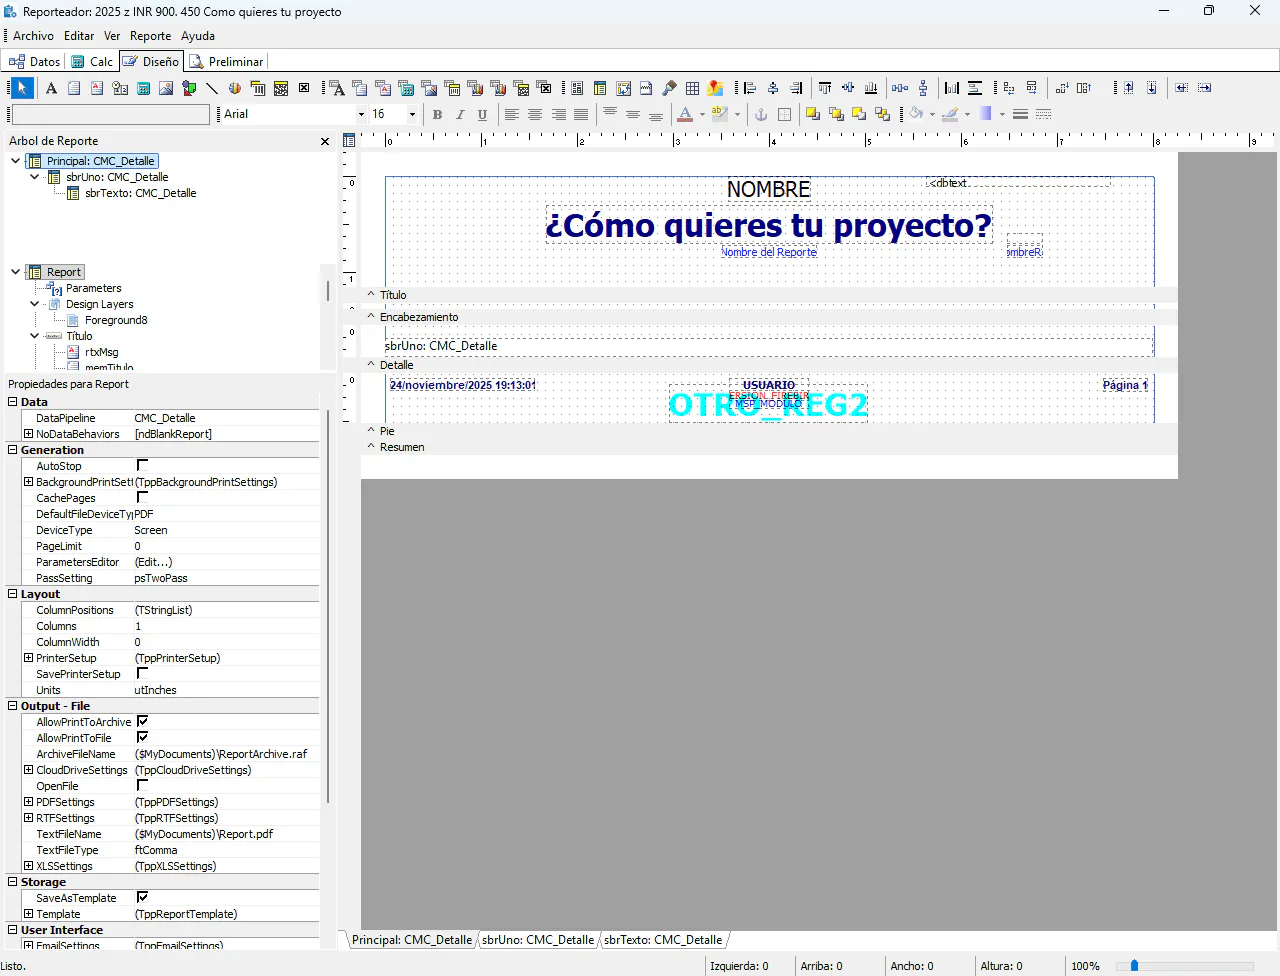Left-align text with the align left icon
The height and width of the screenshot is (976, 1280).
click(x=512, y=114)
